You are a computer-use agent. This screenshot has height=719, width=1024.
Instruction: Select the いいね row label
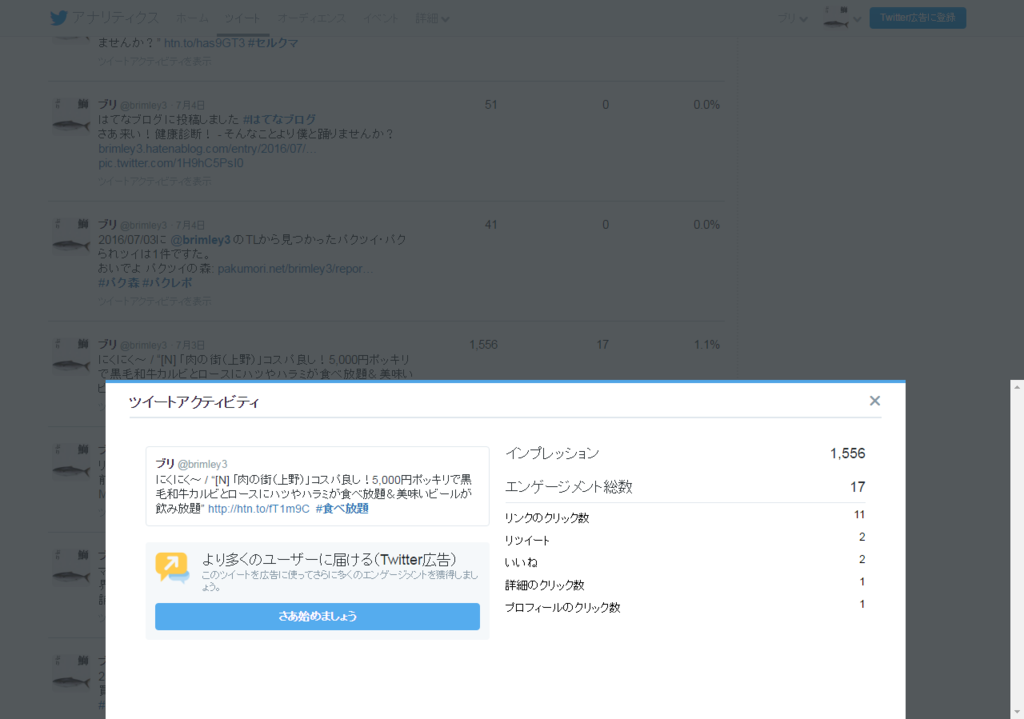point(521,562)
